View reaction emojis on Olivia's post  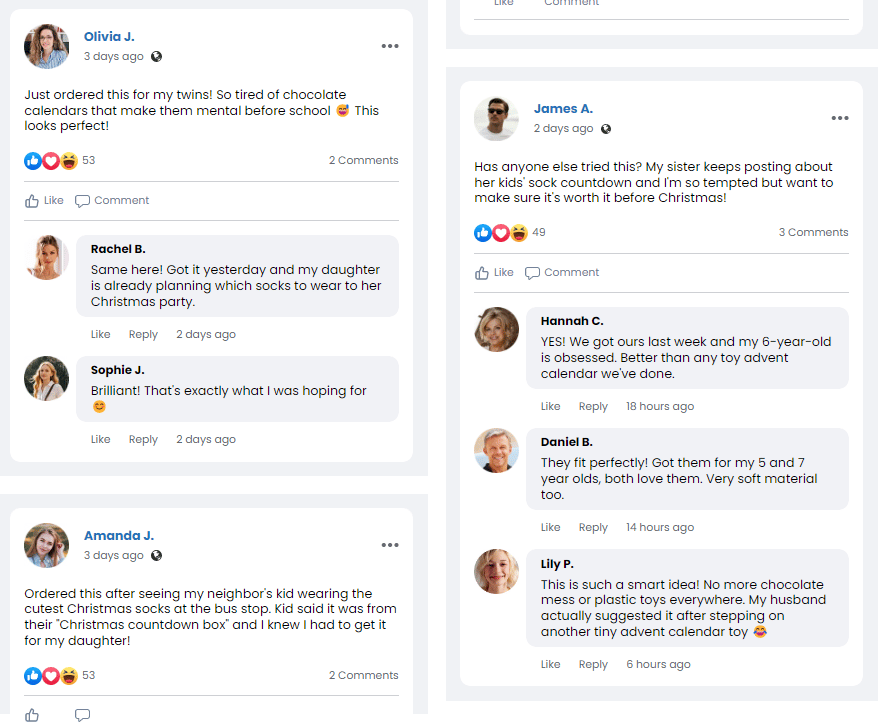point(51,160)
